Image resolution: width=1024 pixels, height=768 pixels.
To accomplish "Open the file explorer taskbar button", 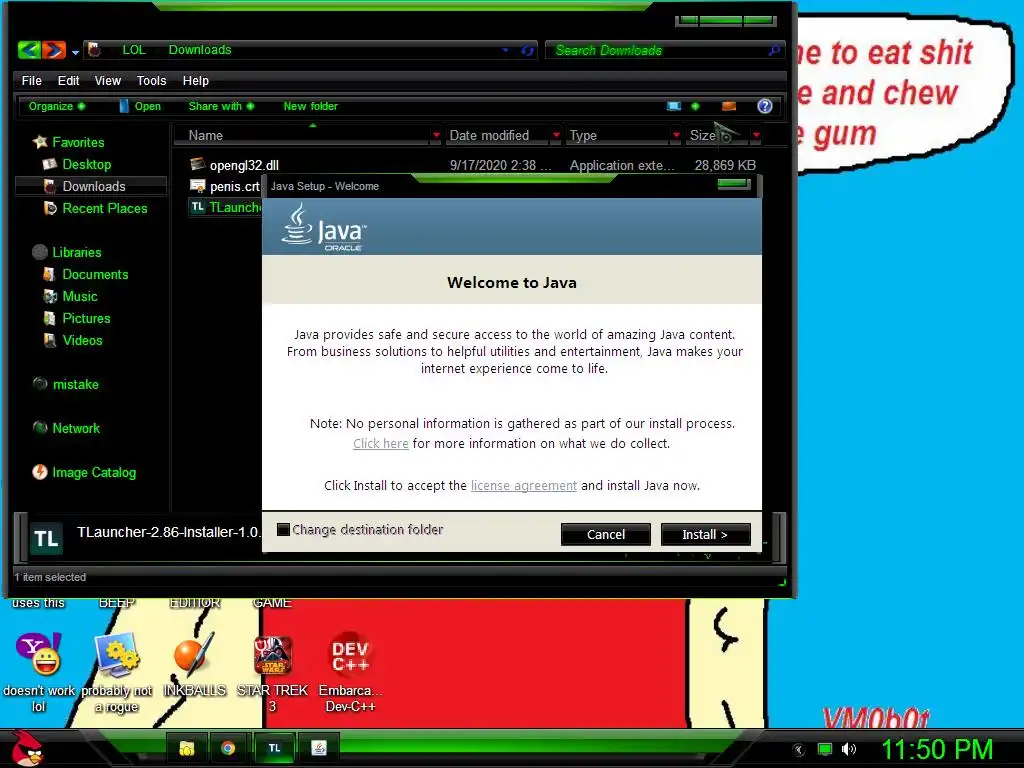I will click(x=187, y=748).
